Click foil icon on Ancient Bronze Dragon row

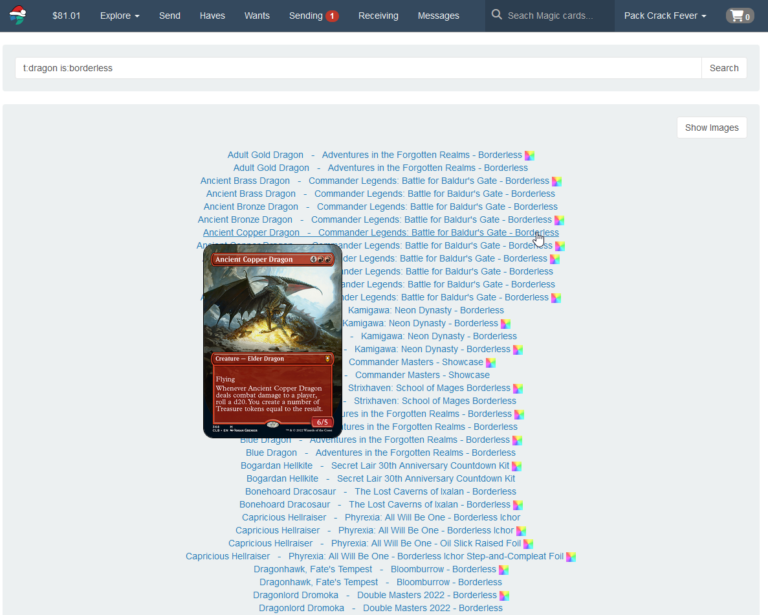click(x=559, y=220)
